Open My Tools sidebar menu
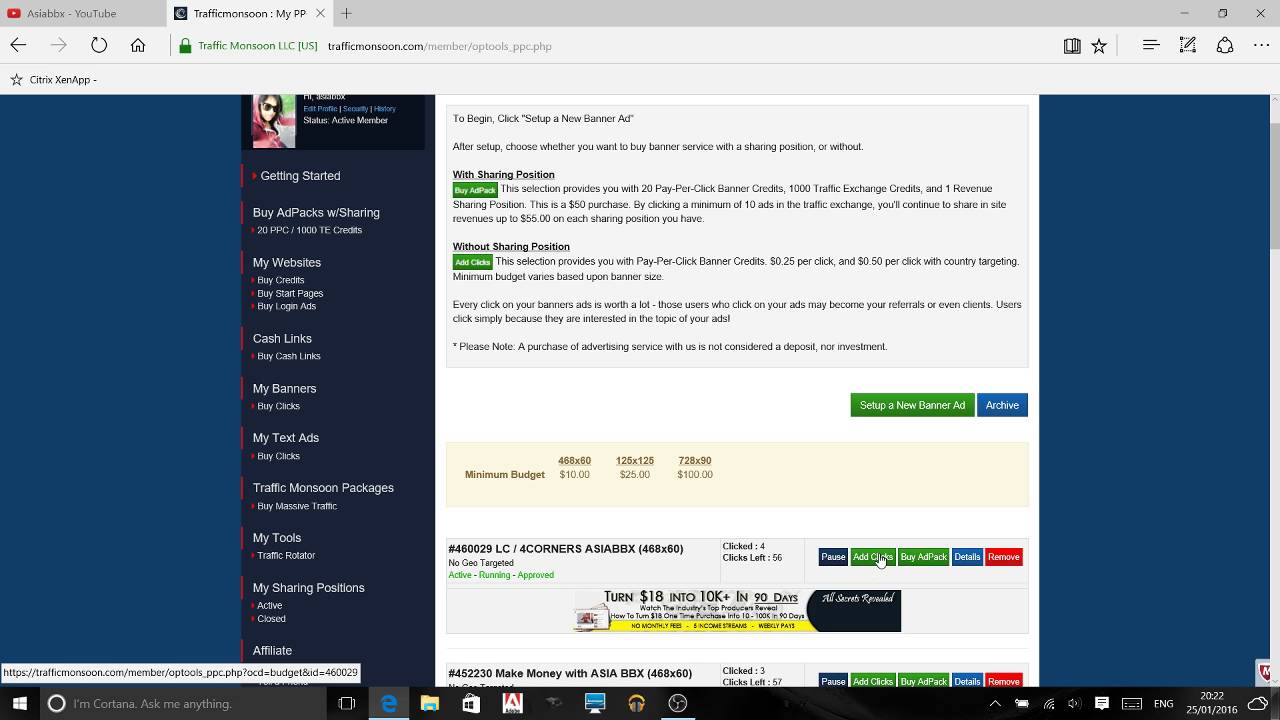 coord(276,537)
